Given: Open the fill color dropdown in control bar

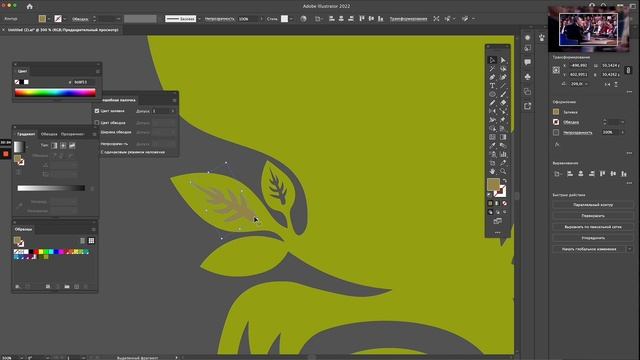Looking at the screenshot, I should coord(49,19).
